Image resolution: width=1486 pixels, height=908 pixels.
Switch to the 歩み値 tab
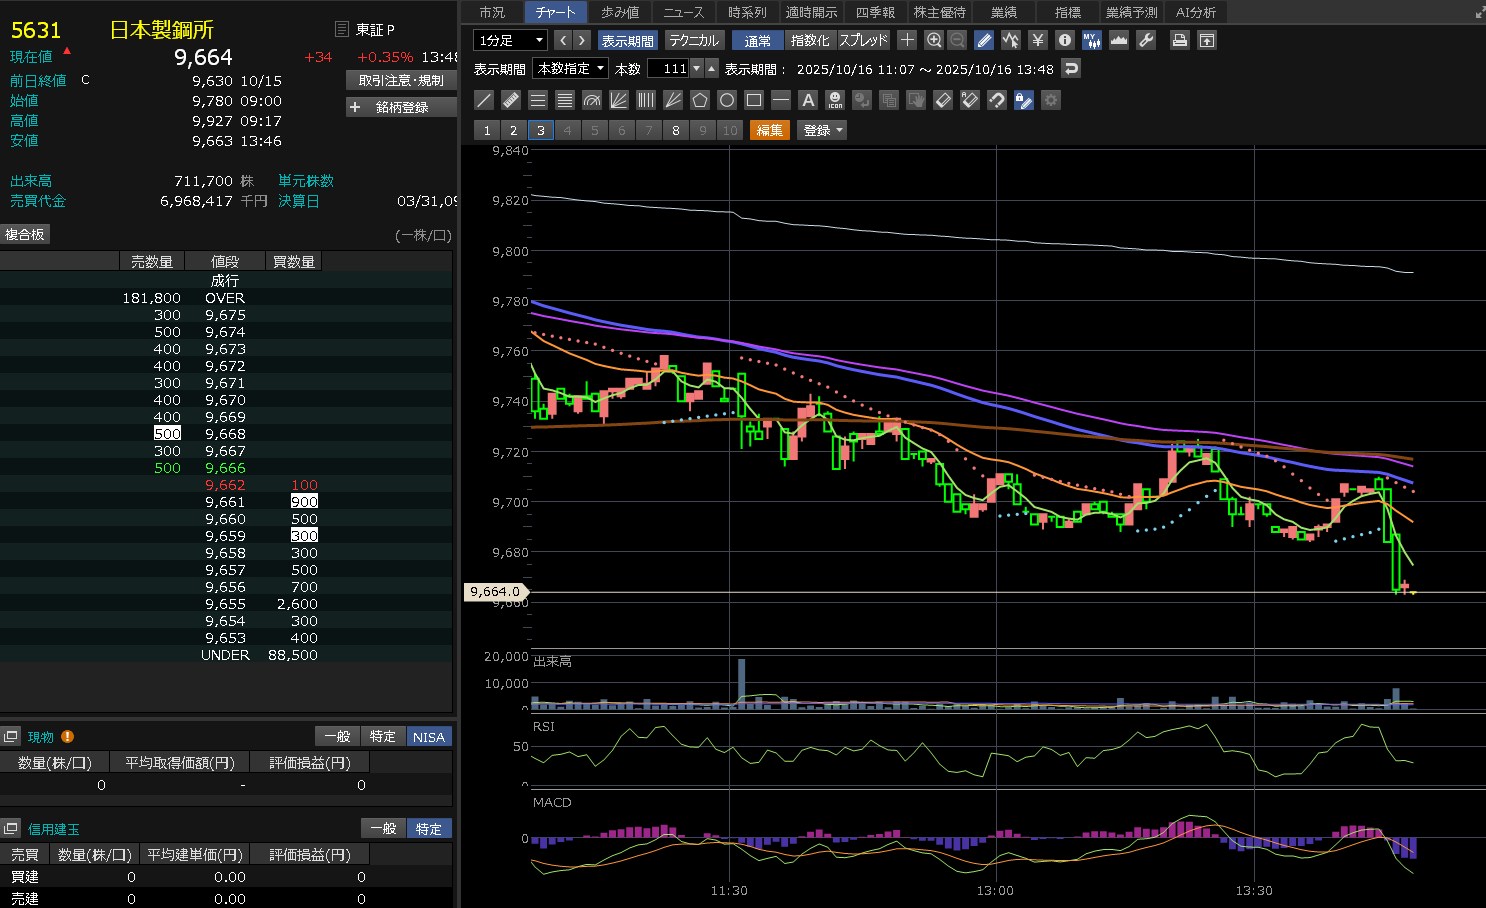[620, 12]
